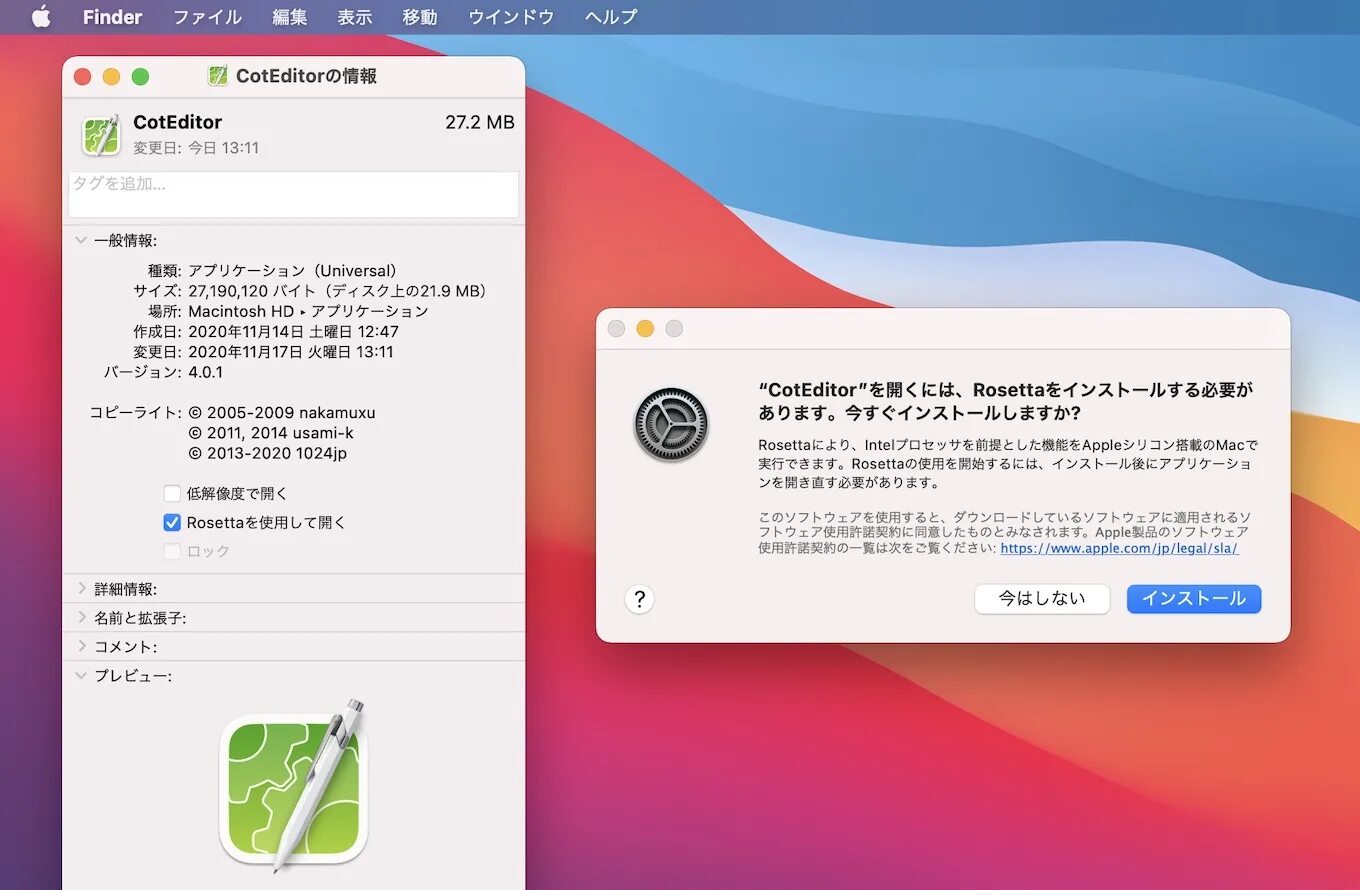Click the CotEditor name text
This screenshot has width=1360, height=890.
pos(177,122)
